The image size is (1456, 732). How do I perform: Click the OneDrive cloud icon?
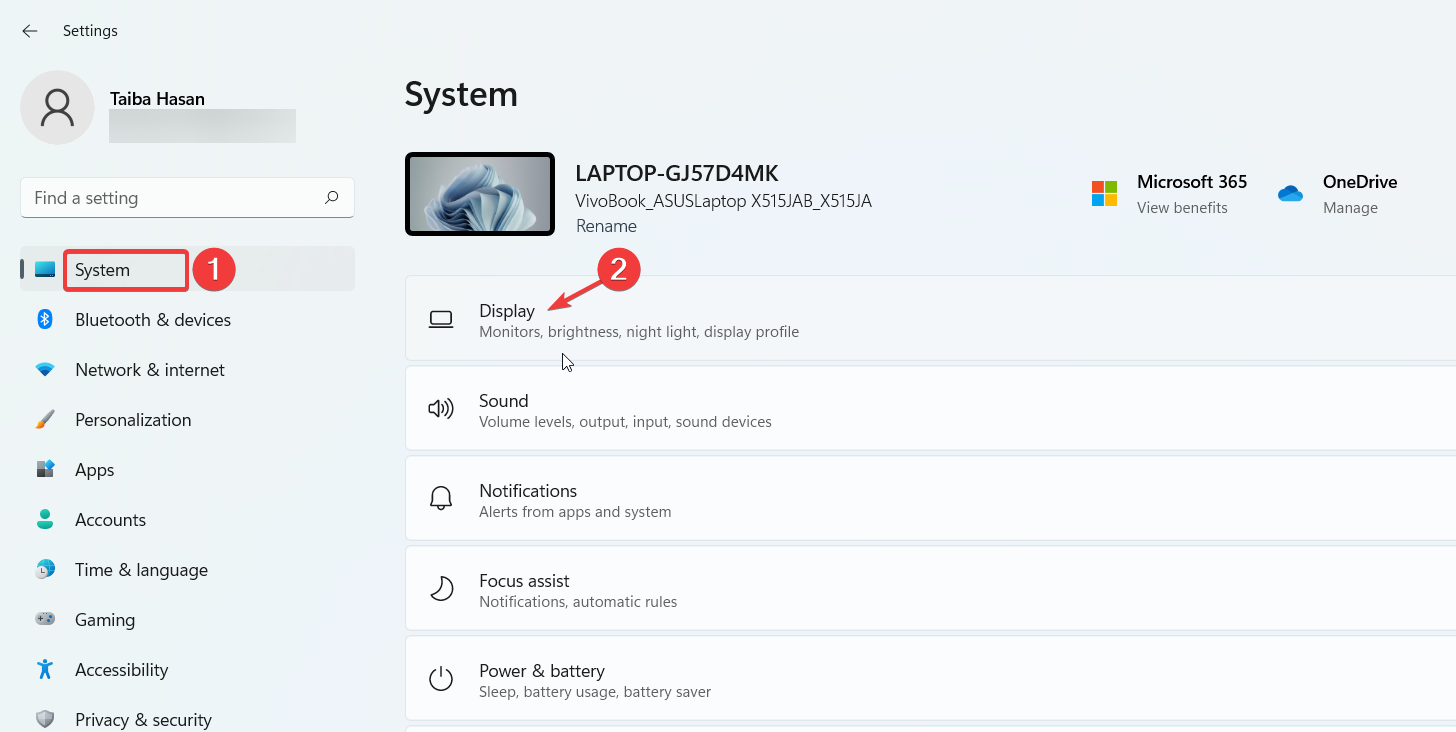pos(1290,193)
